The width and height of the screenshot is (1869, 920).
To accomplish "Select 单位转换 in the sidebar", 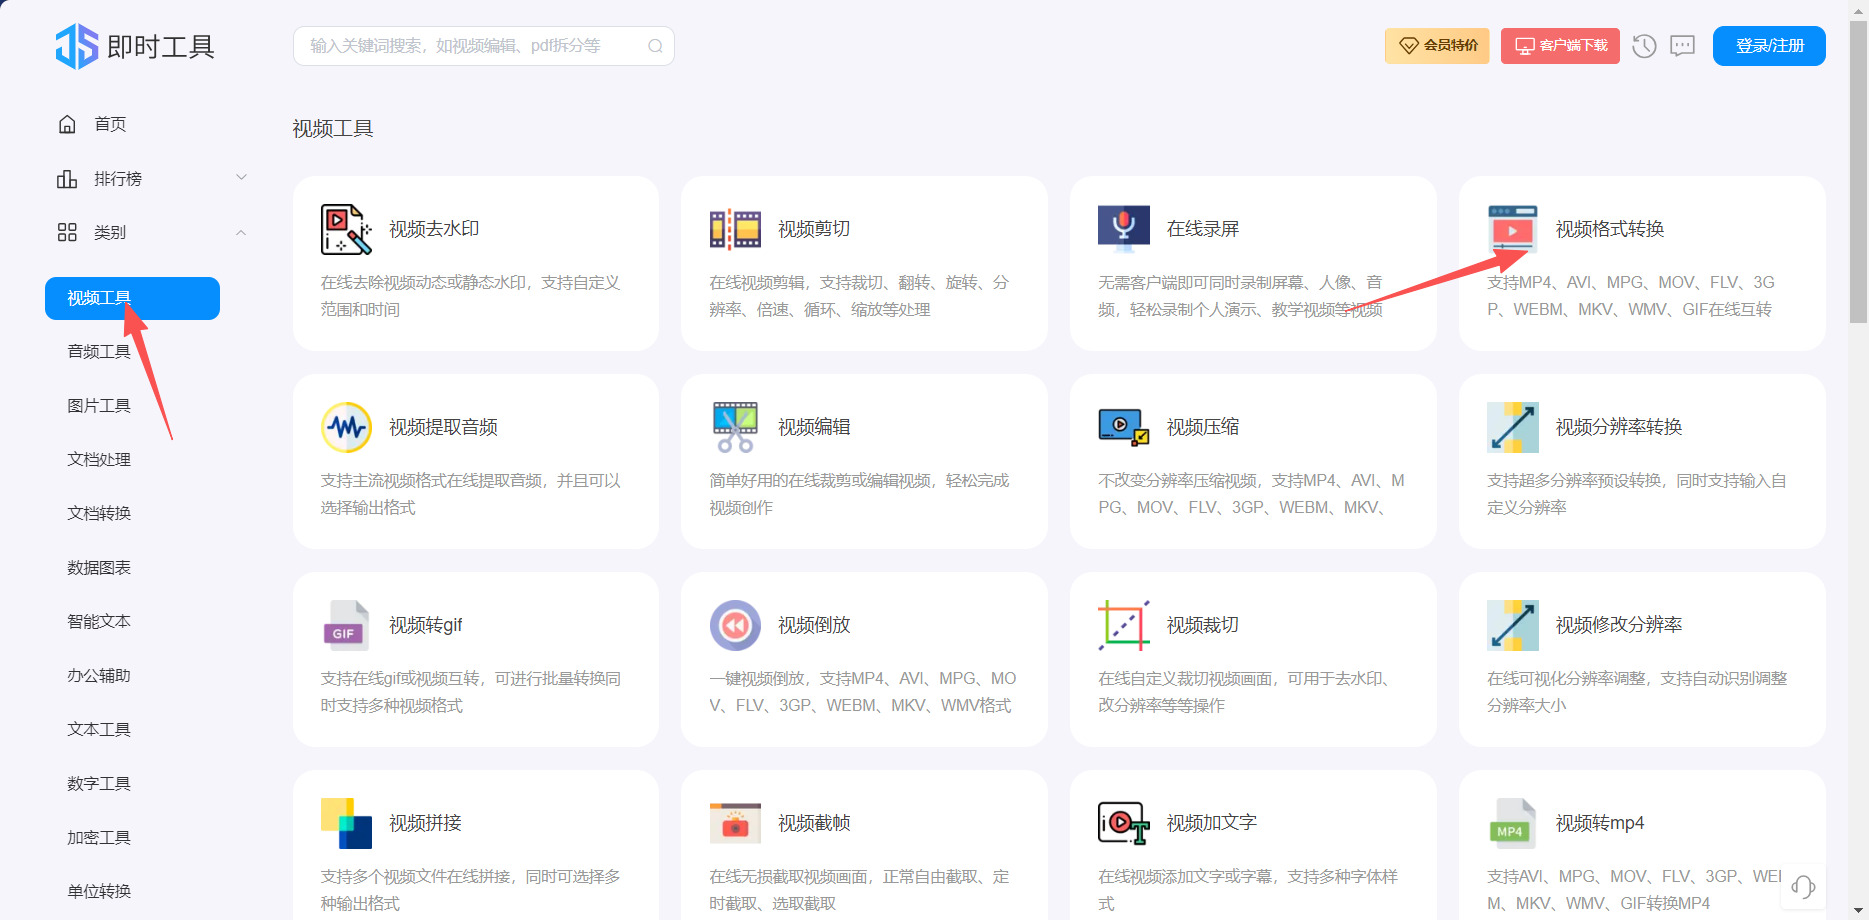I will tap(99, 892).
